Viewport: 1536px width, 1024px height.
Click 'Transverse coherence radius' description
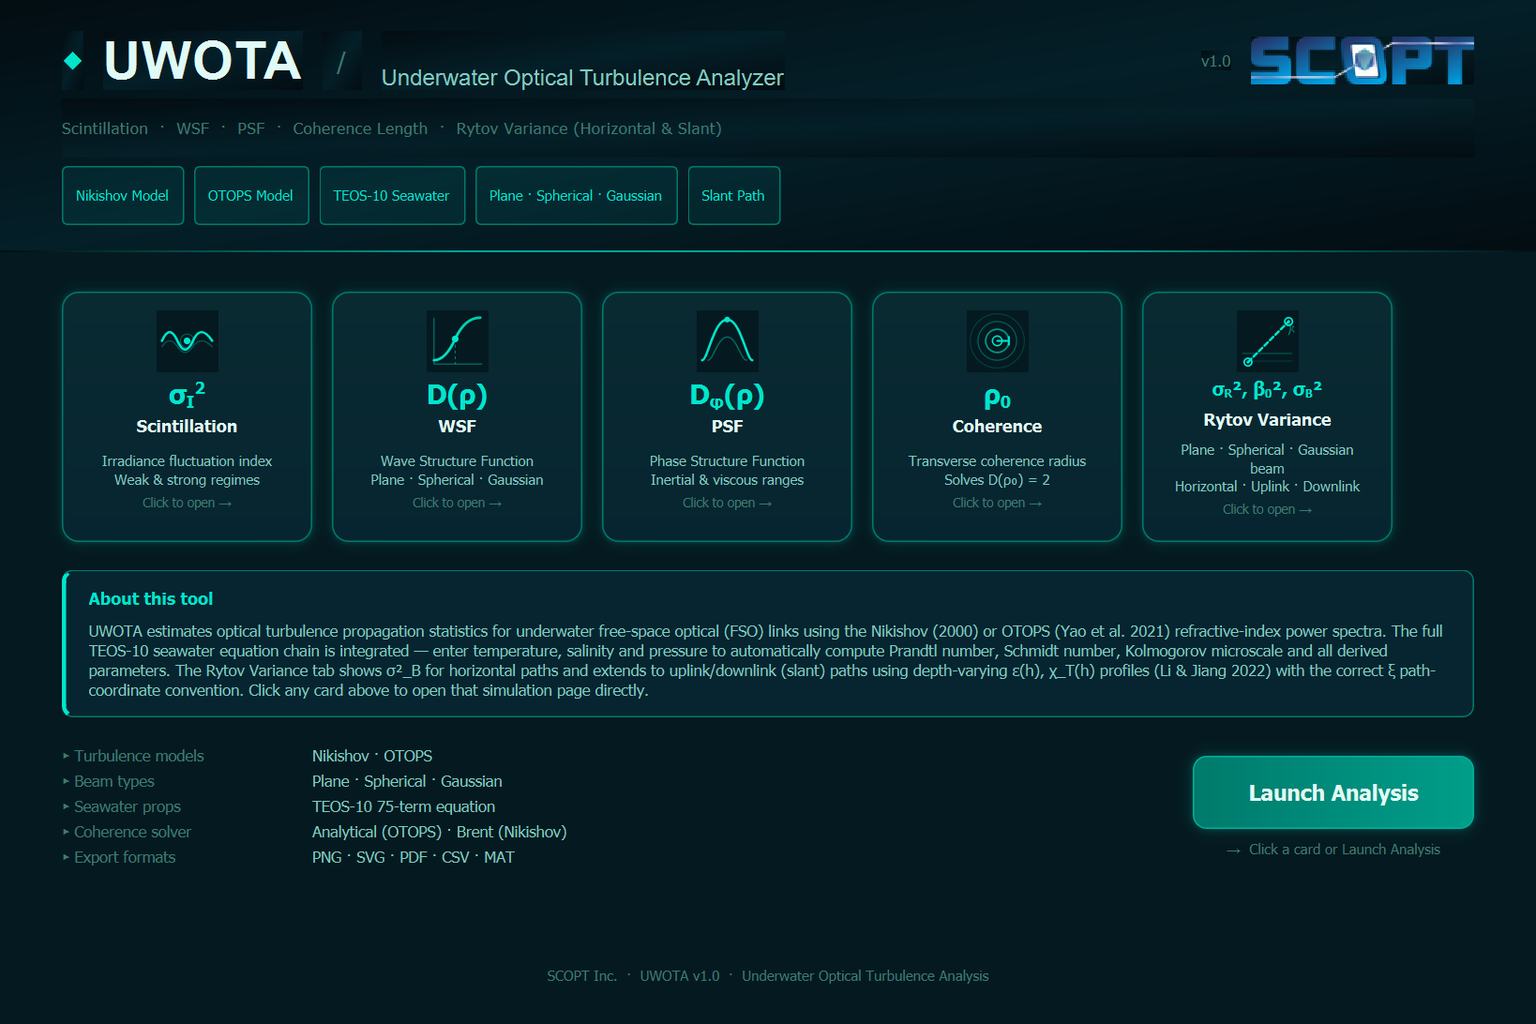point(997,461)
